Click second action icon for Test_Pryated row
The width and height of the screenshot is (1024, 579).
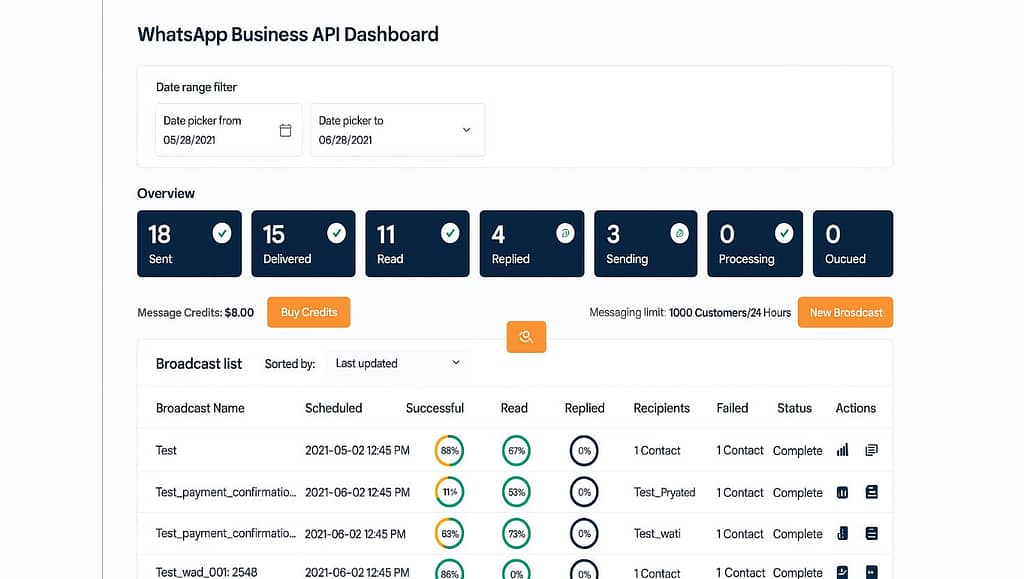click(x=871, y=492)
